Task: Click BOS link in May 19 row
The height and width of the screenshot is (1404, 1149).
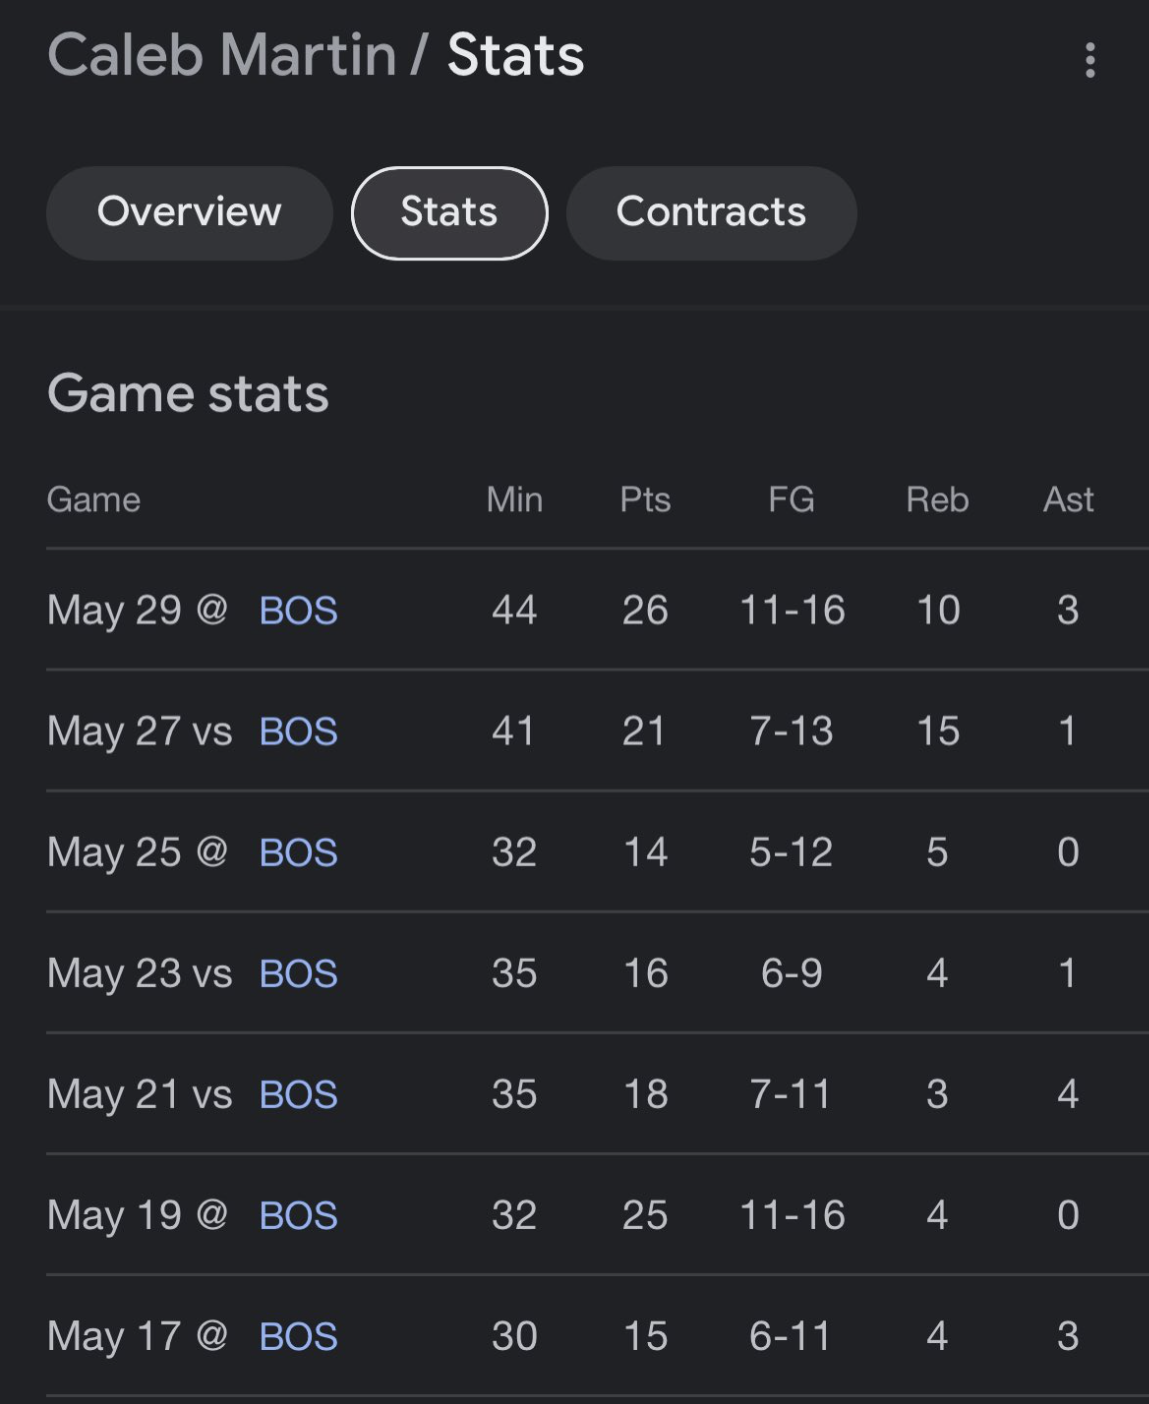Action: (298, 1215)
